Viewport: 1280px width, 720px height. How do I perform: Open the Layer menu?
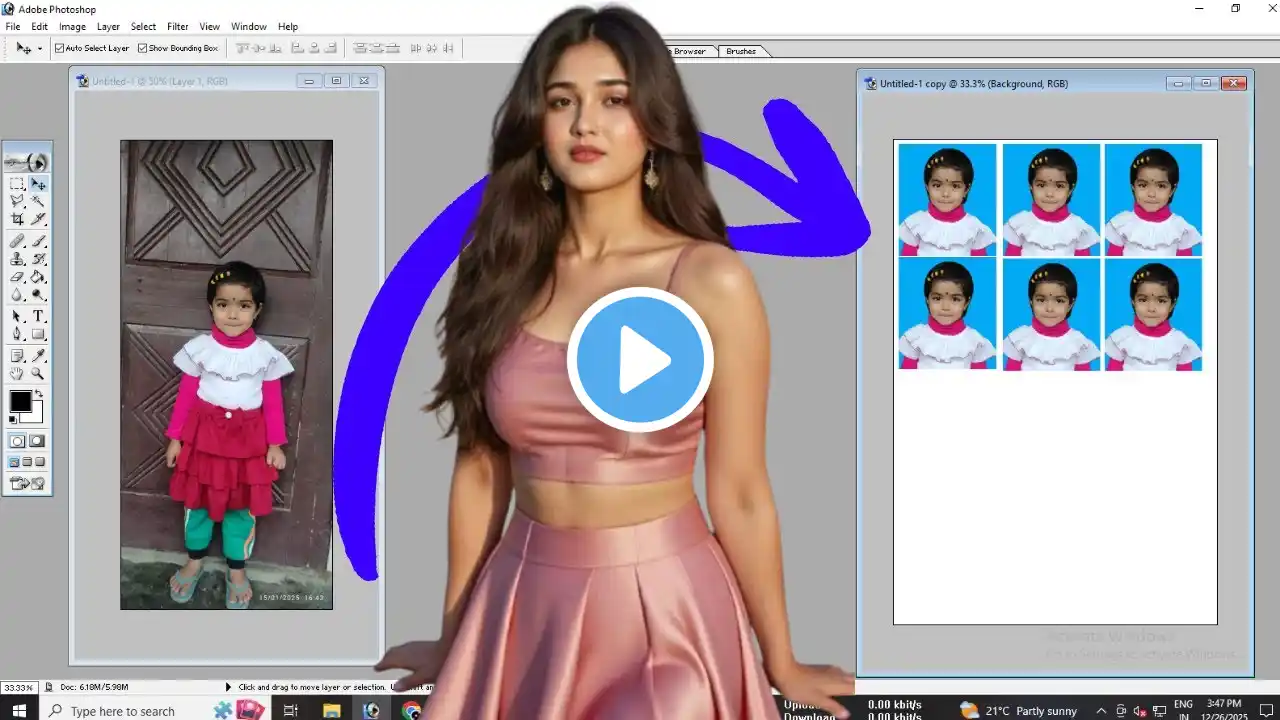point(108,27)
